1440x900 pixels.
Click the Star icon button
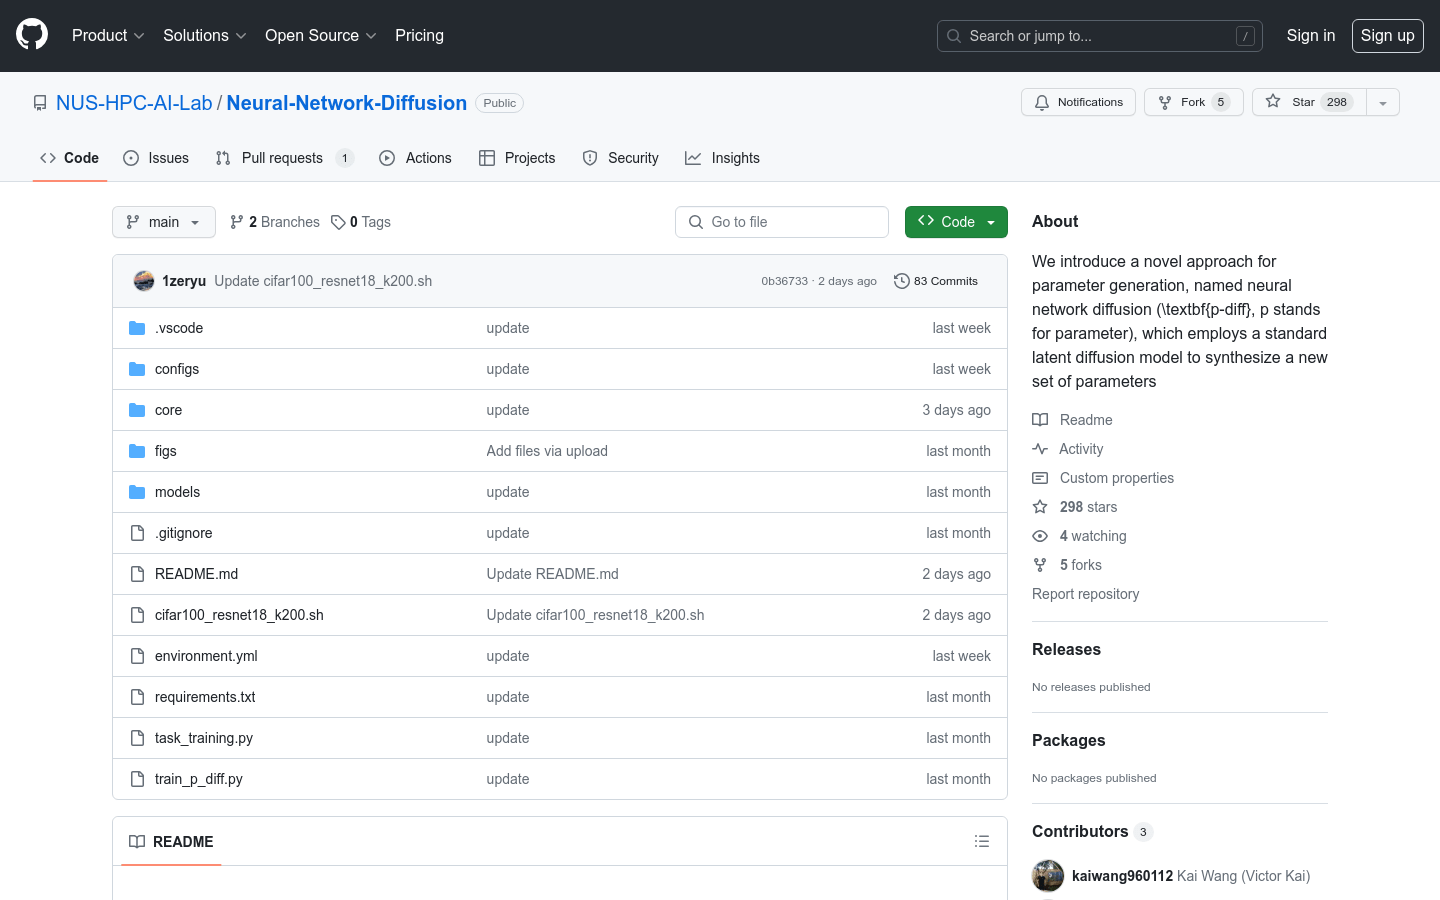coord(1273,102)
